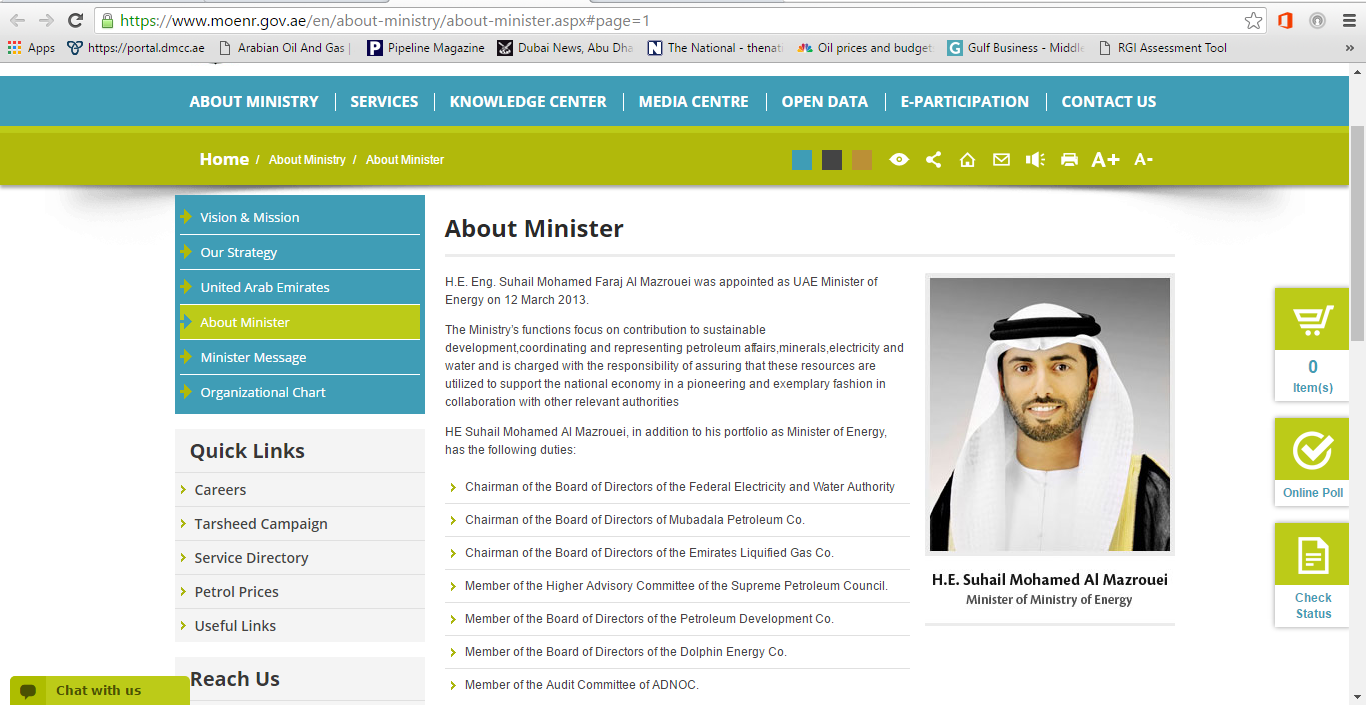This screenshot has height=705, width=1366.
Task: Open the Online Poll checkmark icon
Action: tap(1313, 450)
